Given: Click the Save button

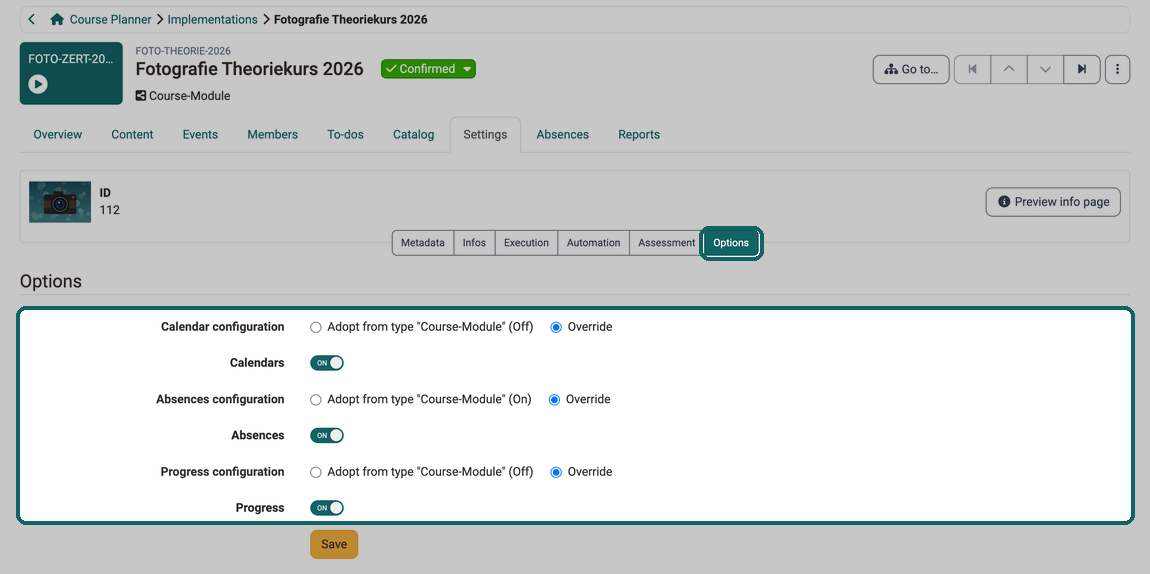Looking at the screenshot, I should 334,544.
